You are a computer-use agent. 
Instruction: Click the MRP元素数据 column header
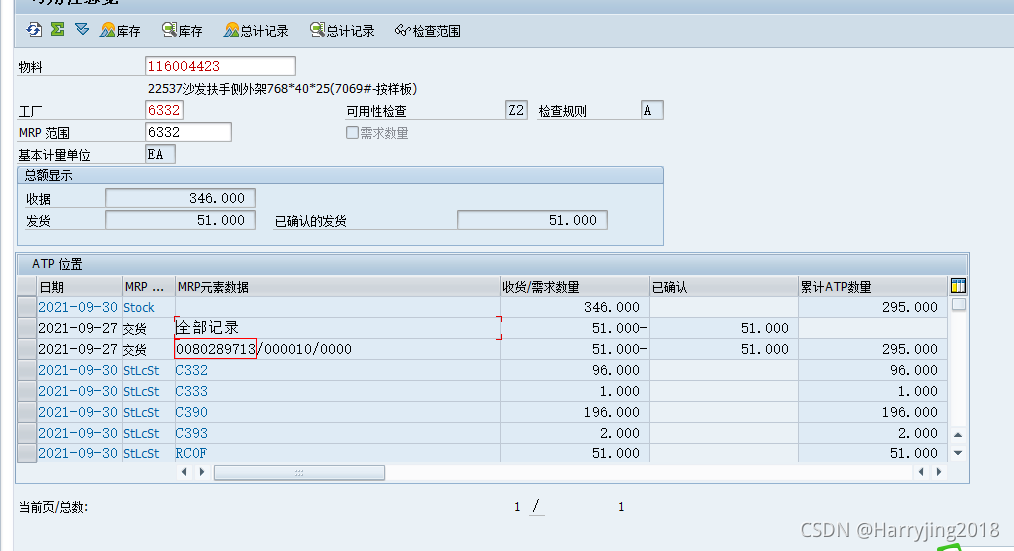[x=337, y=286]
